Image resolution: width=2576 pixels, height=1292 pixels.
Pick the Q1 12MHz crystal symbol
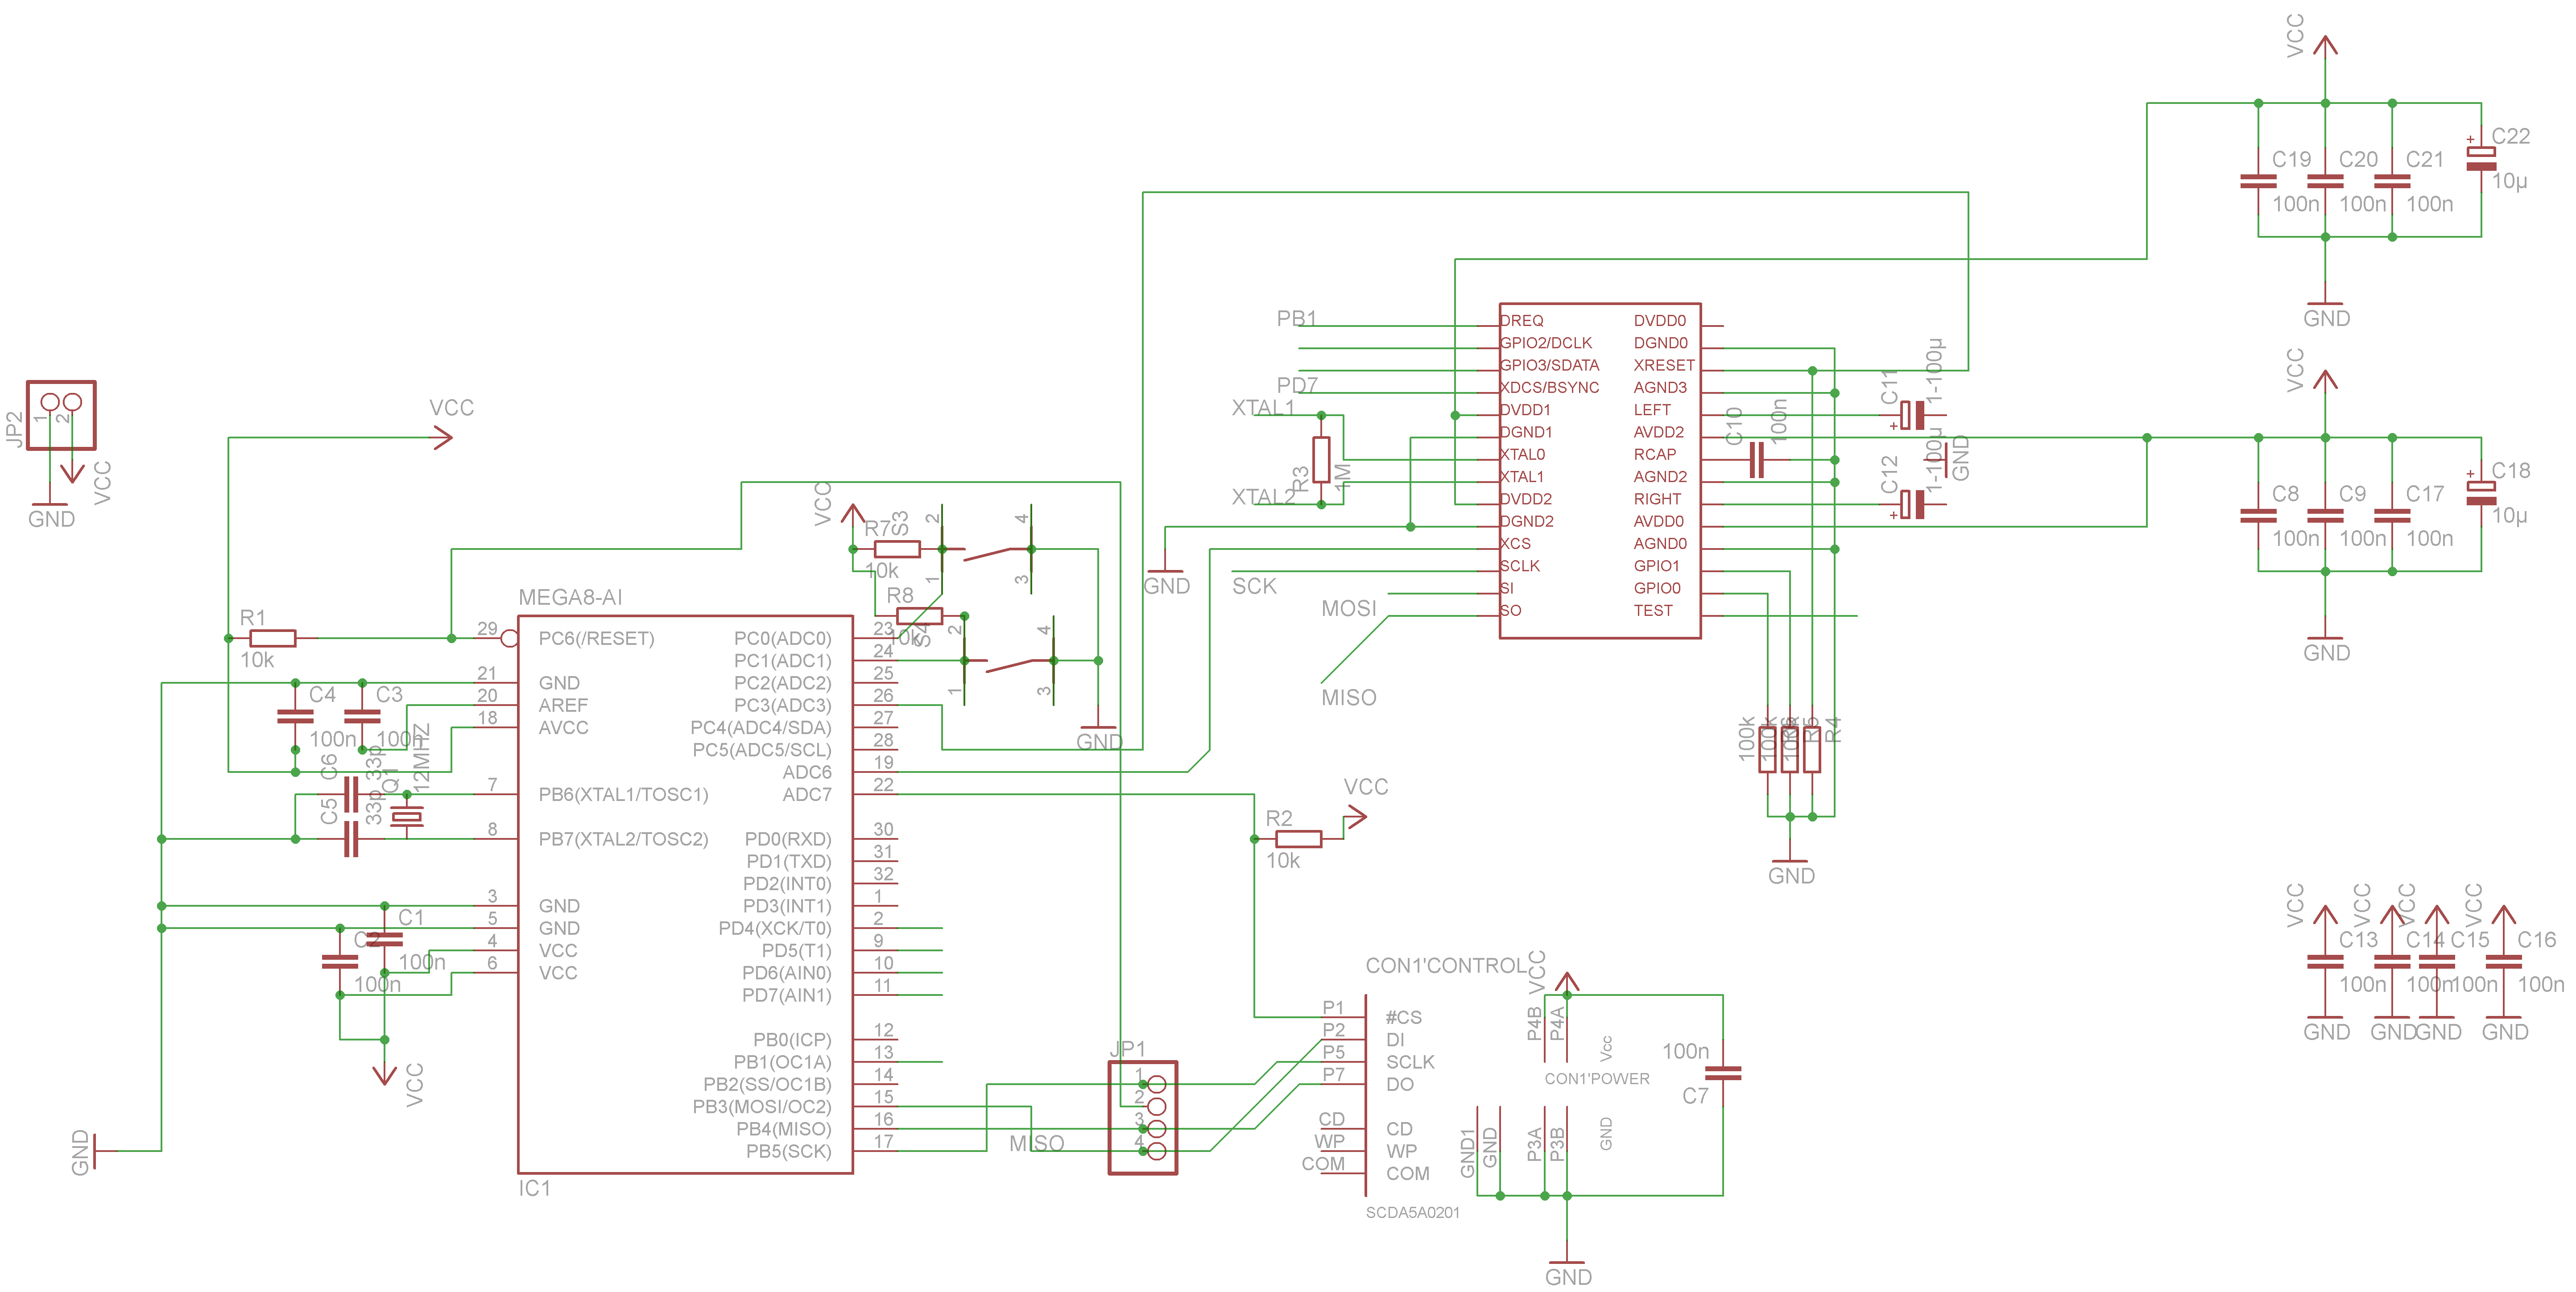pos(406,817)
